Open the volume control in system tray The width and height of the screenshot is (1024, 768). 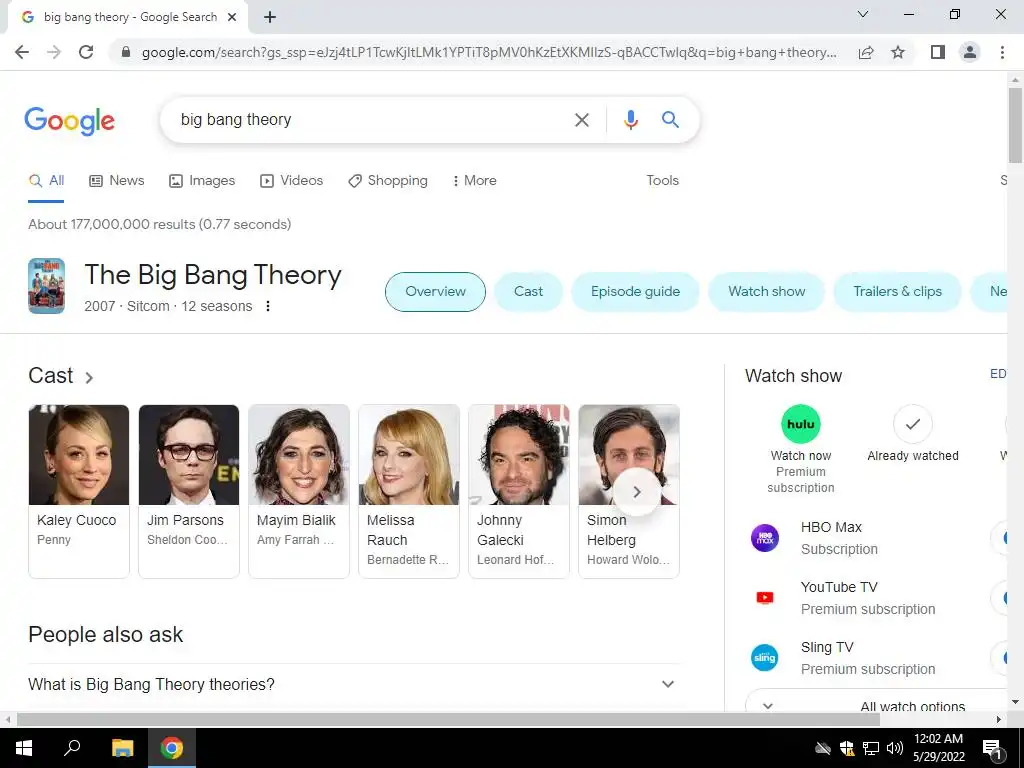895,748
